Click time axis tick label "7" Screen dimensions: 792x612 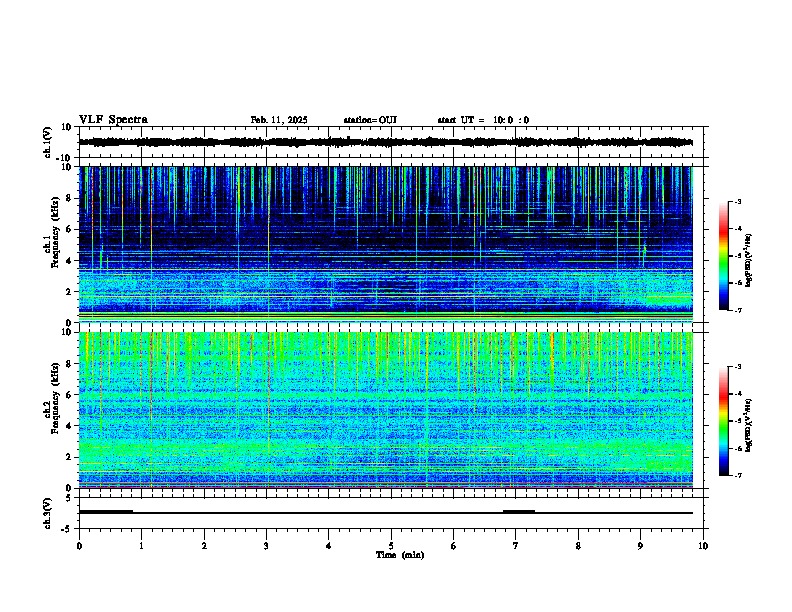click(x=516, y=546)
